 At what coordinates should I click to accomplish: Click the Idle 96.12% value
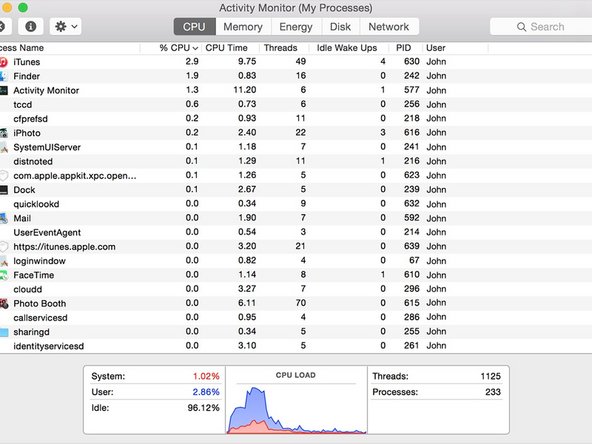[x=204, y=408]
